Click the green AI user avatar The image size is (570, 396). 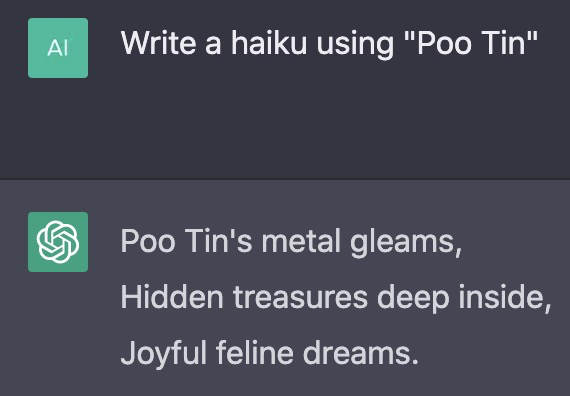click(x=58, y=48)
